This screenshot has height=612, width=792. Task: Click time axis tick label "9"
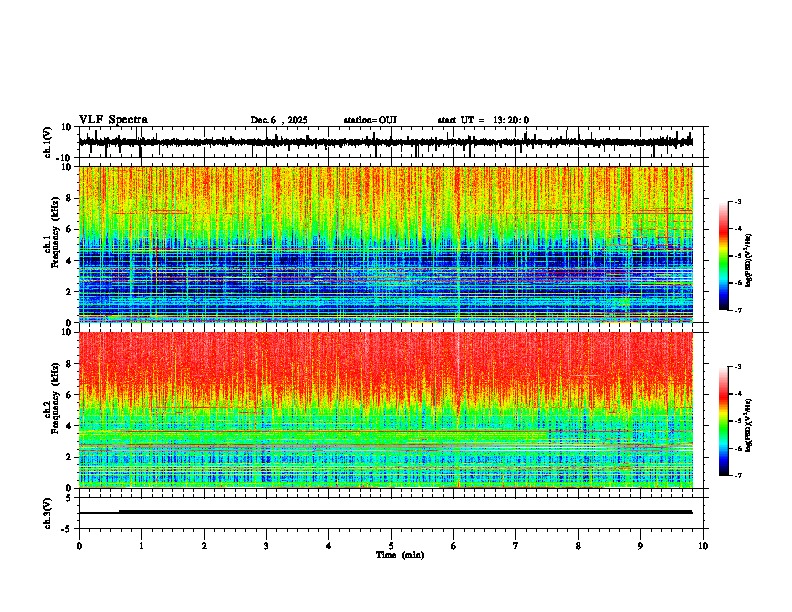click(x=640, y=546)
